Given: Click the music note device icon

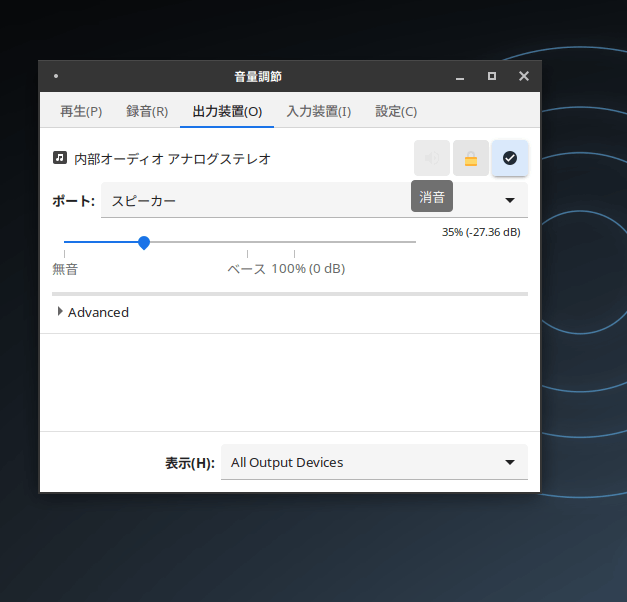Looking at the screenshot, I should 60,158.
